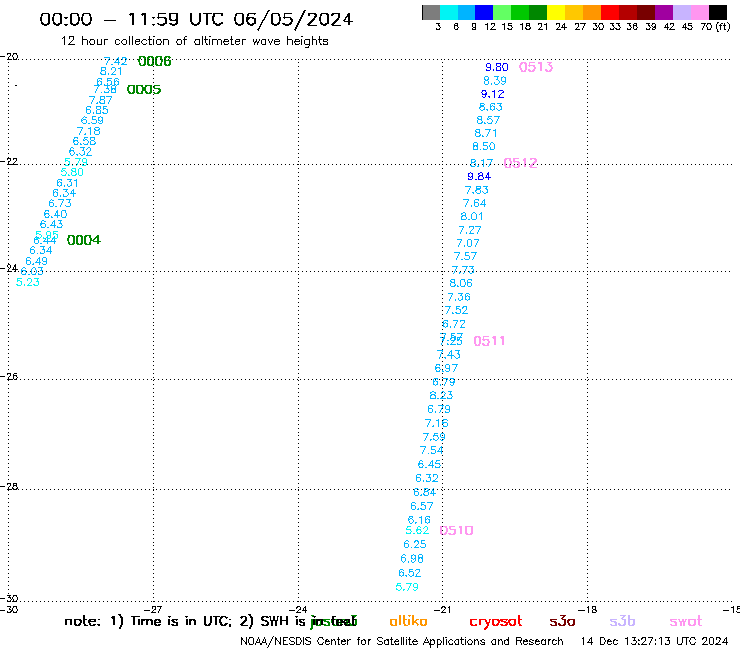Click the green time stamp 0006
Screen dimensions: 740x650
pyautogui.click(x=155, y=61)
